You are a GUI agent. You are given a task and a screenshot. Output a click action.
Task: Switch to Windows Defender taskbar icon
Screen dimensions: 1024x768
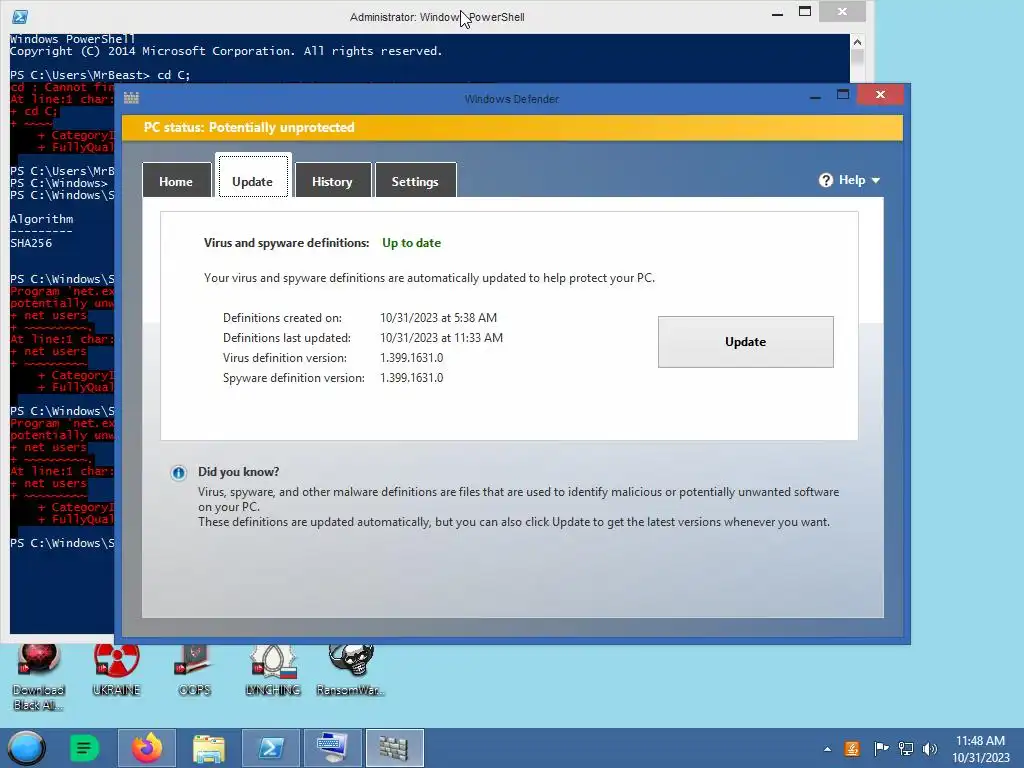click(394, 748)
